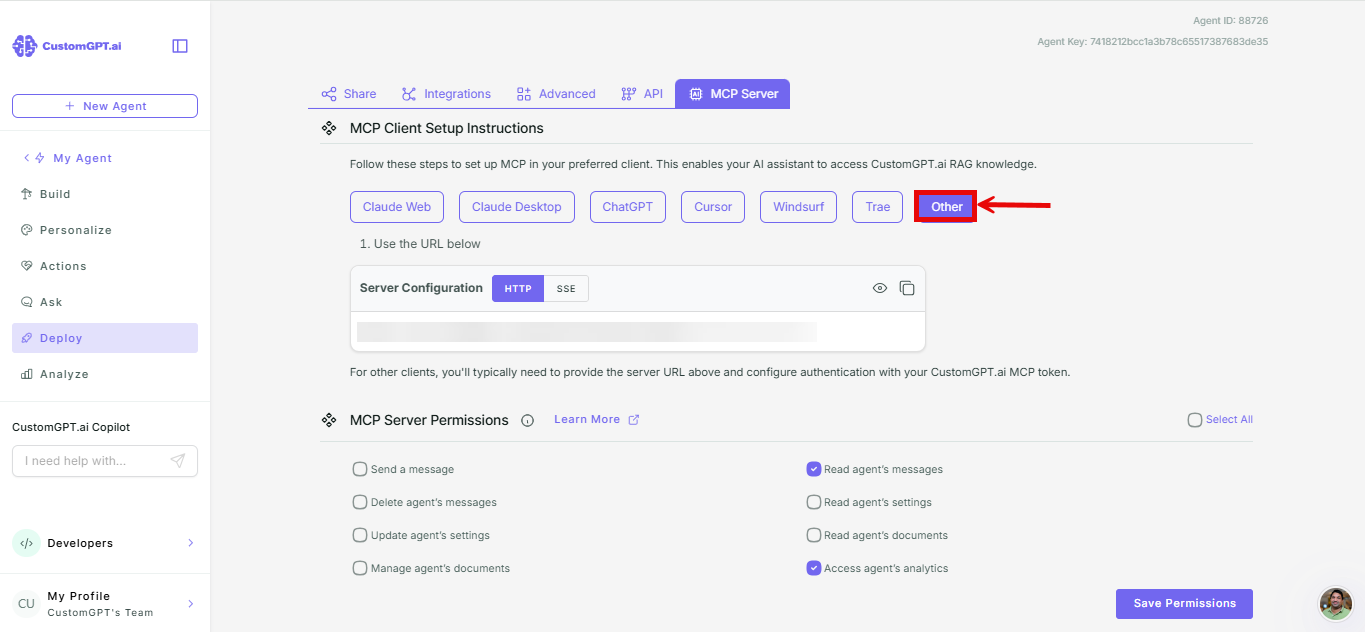Click the send arrow icon in Copilot box
The width and height of the screenshot is (1365, 632).
pyautogui.click(x=177, y=461)
